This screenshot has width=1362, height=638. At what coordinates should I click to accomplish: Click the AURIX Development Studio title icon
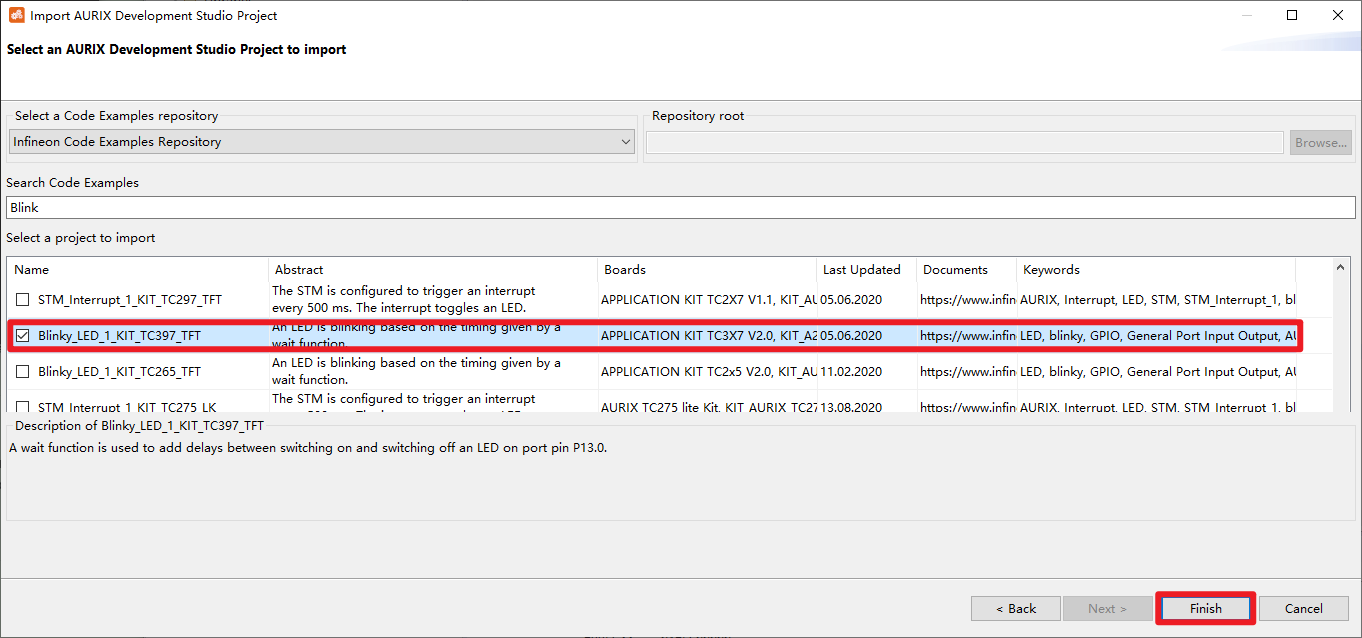pos(16,15)
